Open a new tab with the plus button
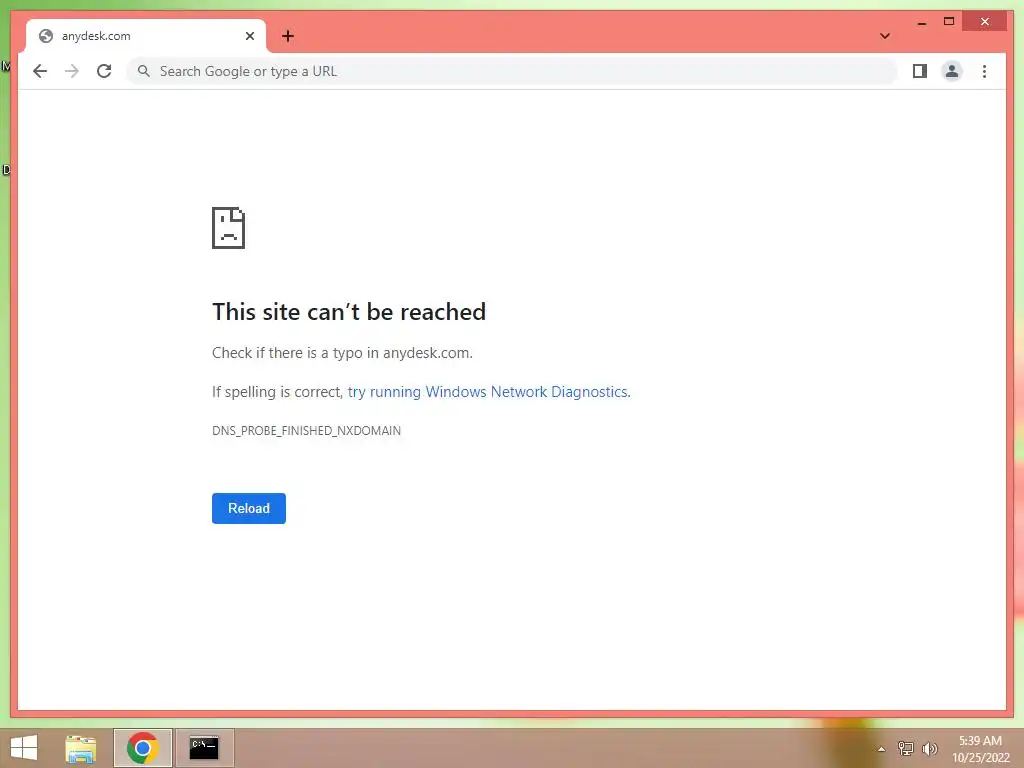Screen dimensions: 1024x768 coord(288,36)
